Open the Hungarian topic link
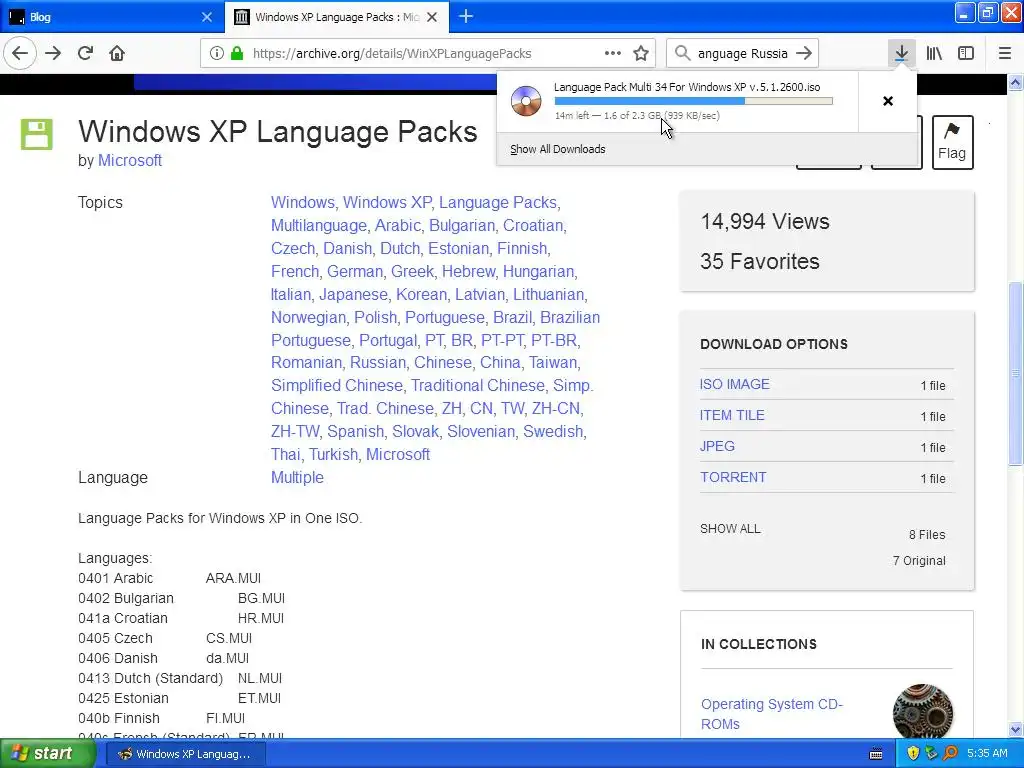The width and height of the screenshot is (1024, 768). tap(538, 271)
